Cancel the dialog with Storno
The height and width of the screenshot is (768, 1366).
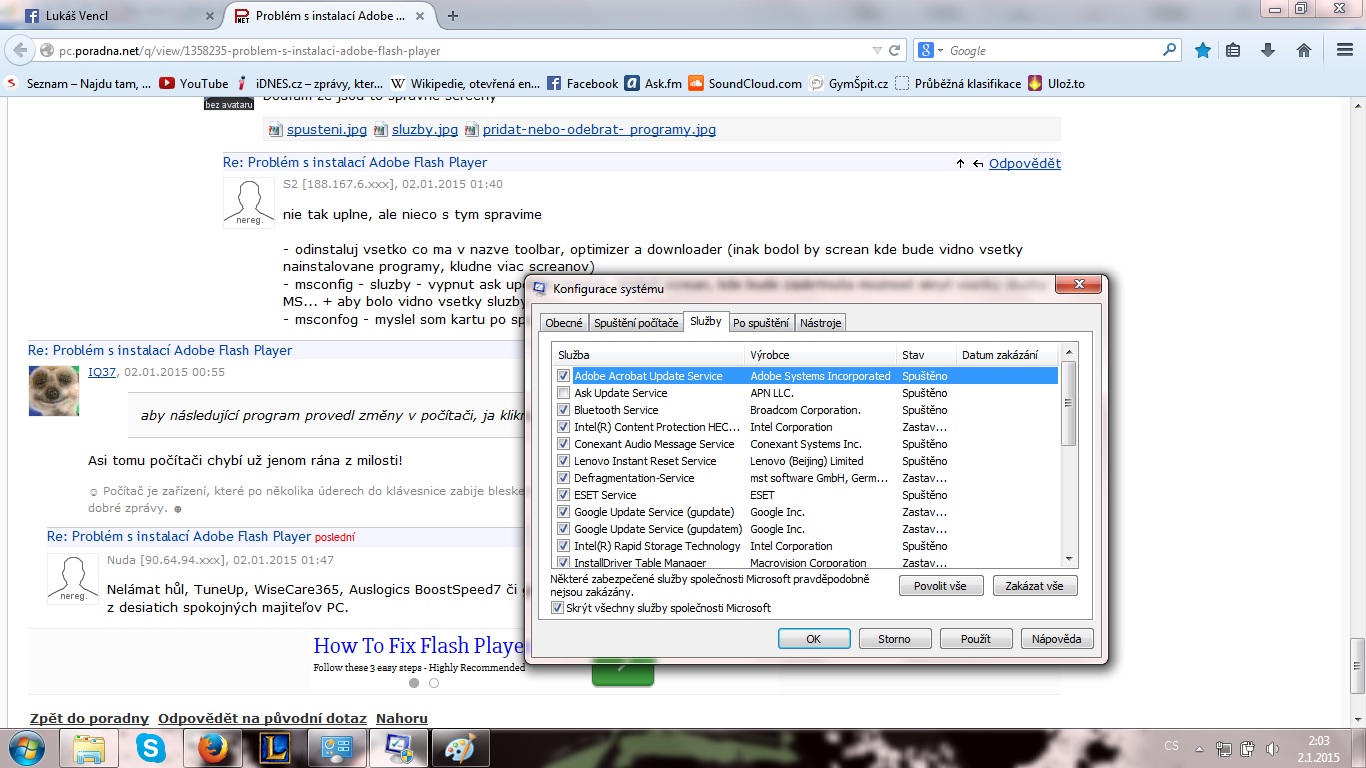click(x=894, y=639)
